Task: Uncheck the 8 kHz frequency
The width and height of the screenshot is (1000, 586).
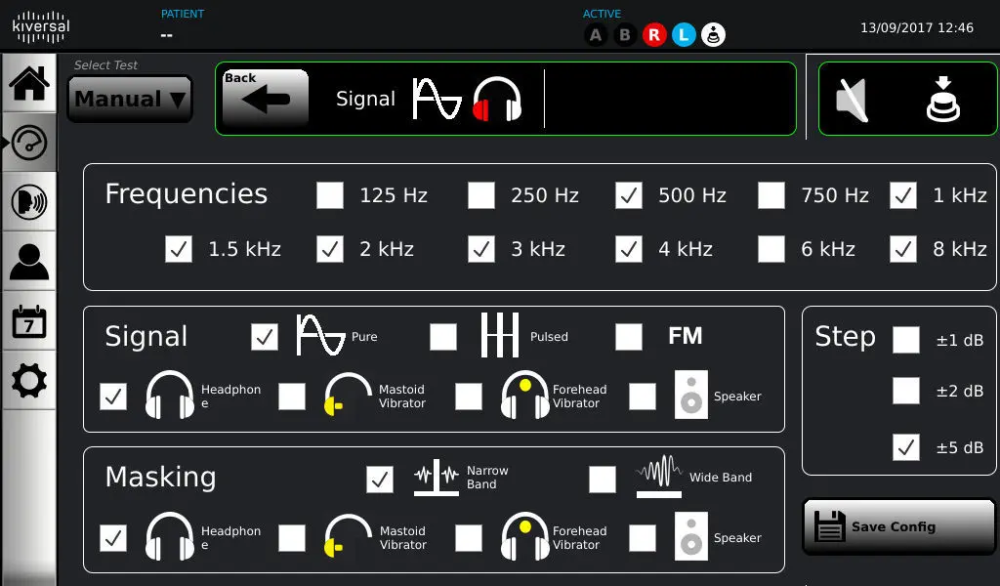Action: point(904,249)
